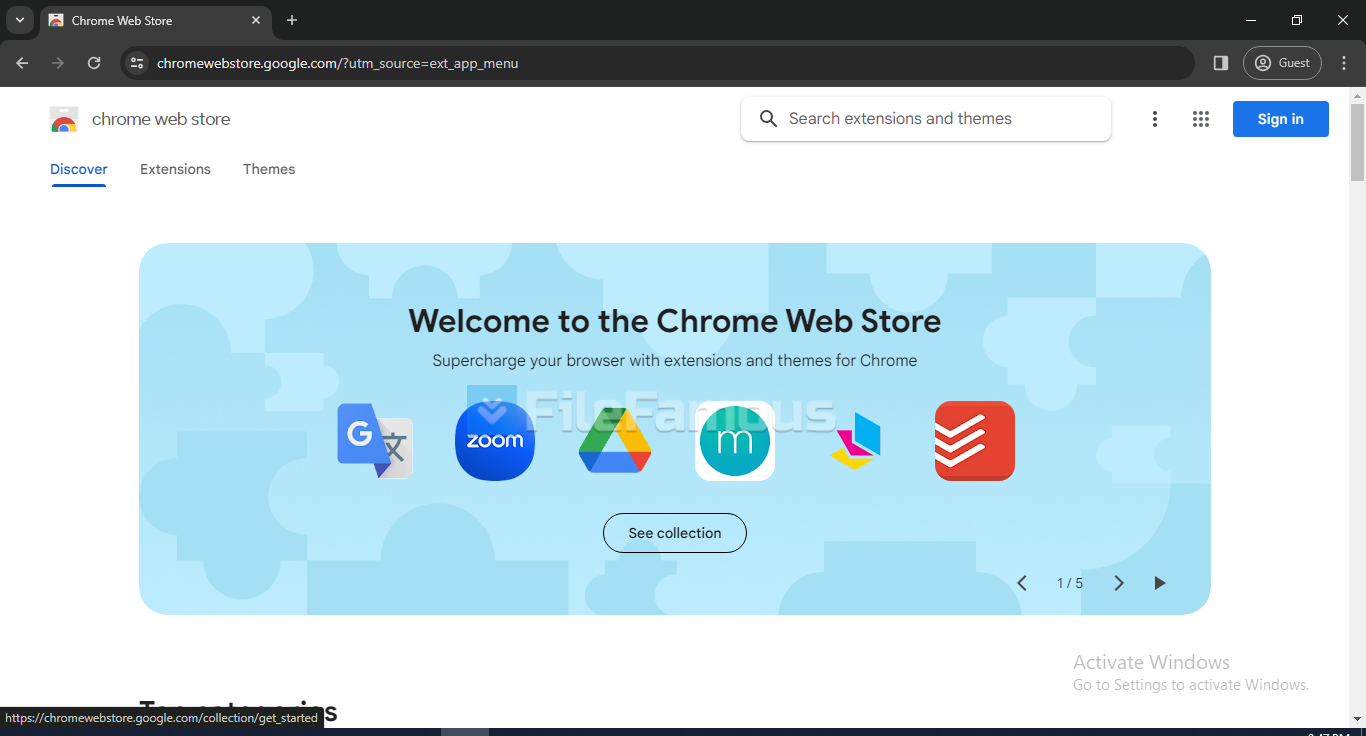Image resolution: width=1366 pixels, height=736 pixels.
Task: Click the address bar URL
Action: (337, 63)
